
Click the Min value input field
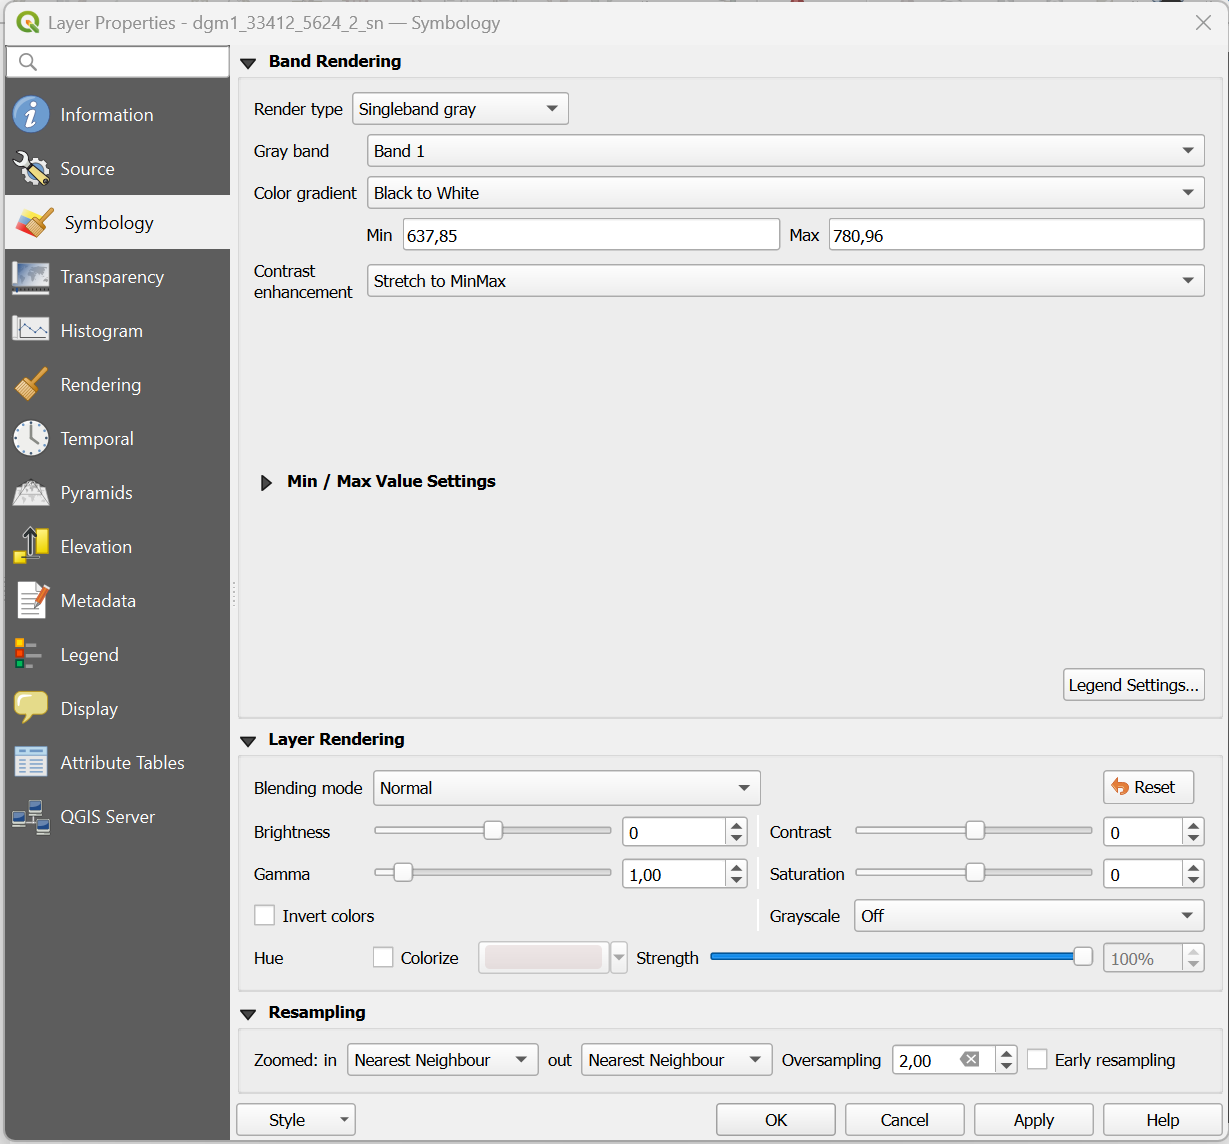tap(590, 236)
